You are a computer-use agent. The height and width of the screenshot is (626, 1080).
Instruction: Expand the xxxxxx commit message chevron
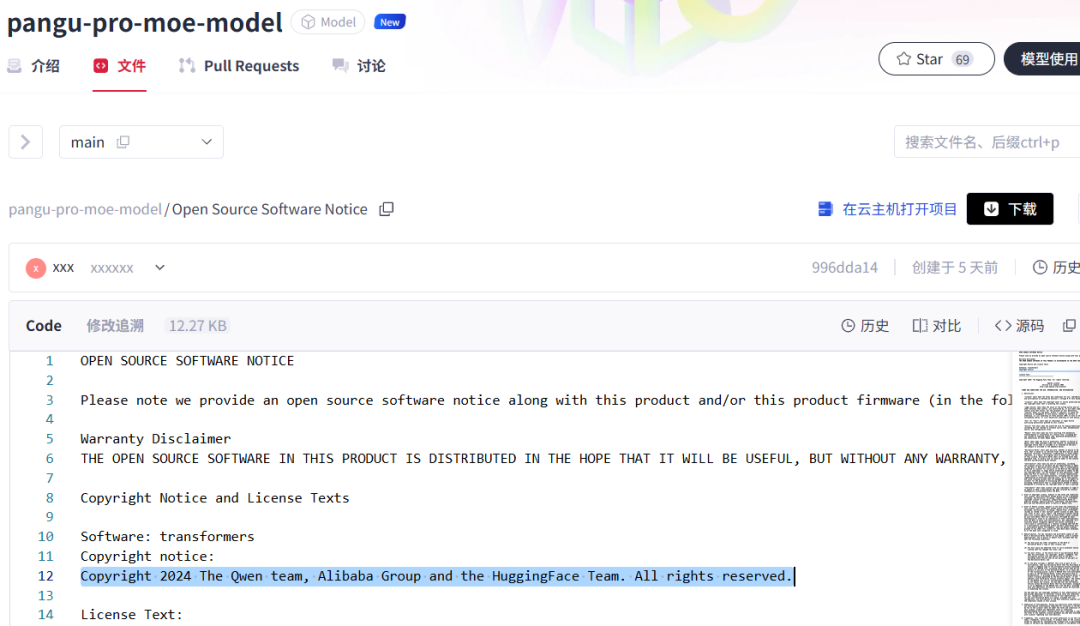160,267
